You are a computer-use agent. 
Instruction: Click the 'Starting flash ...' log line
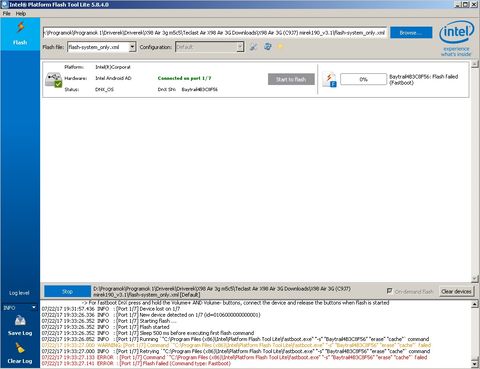coord(109,321)
